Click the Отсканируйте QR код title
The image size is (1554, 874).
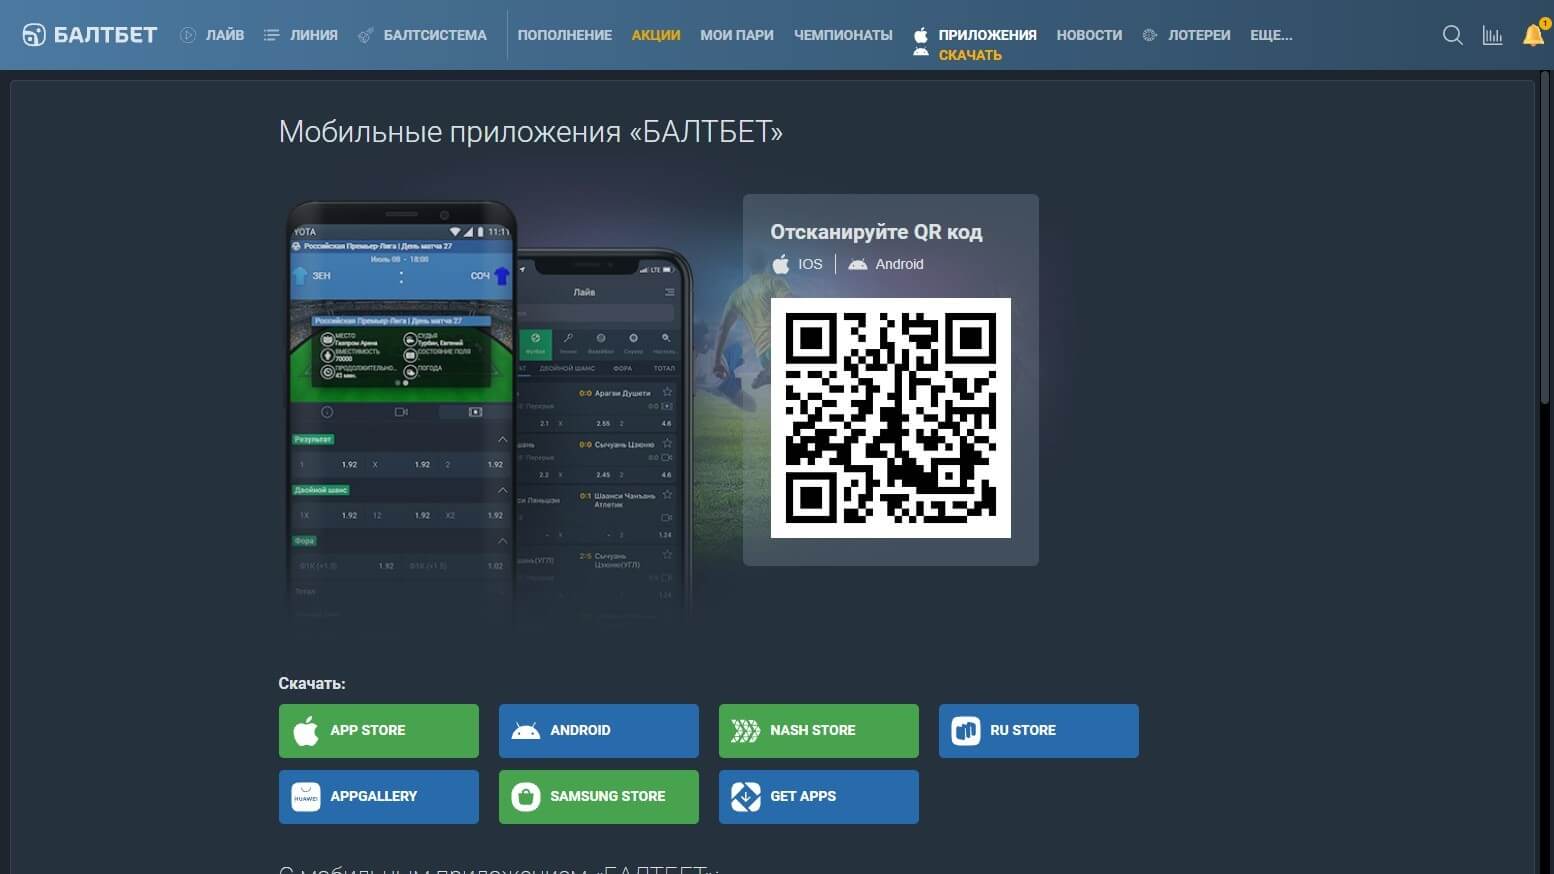click(876, 232)
